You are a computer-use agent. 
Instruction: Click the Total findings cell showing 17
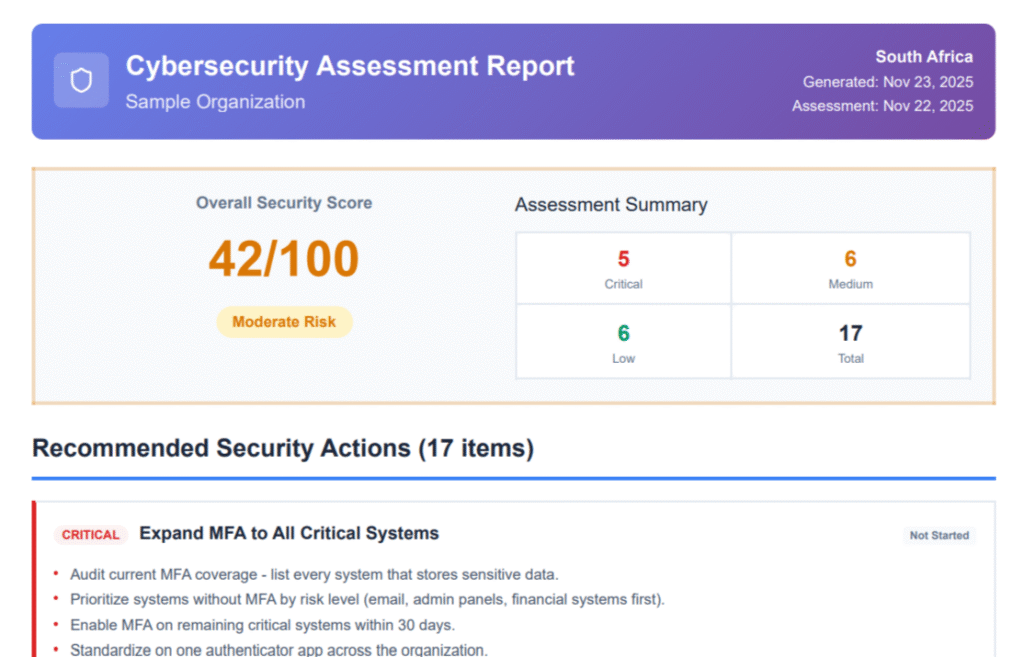tap(850, 342)
